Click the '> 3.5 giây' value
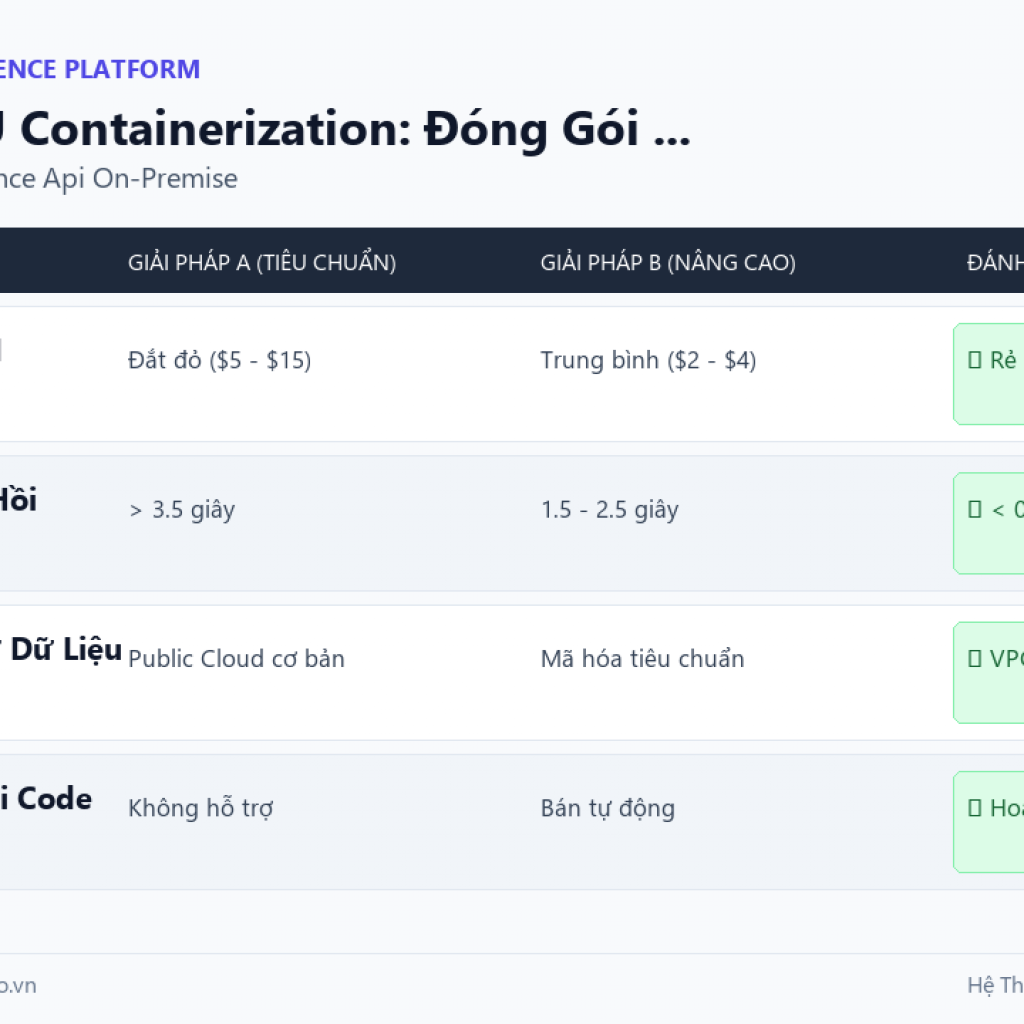Image resolution: width=1024 pixels, height=1024 pixels. click(182, 509)
